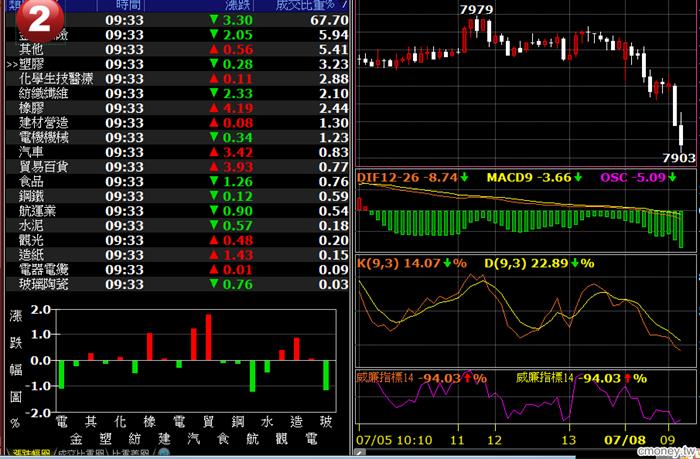Click the 13 hour marker on the time axis

[x=568, y=440]
